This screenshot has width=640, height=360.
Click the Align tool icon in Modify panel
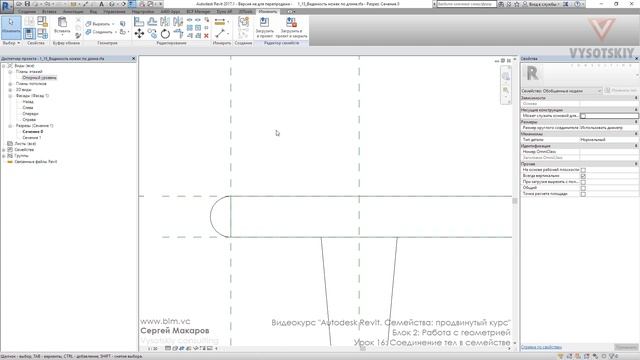[x=139, y=21]
